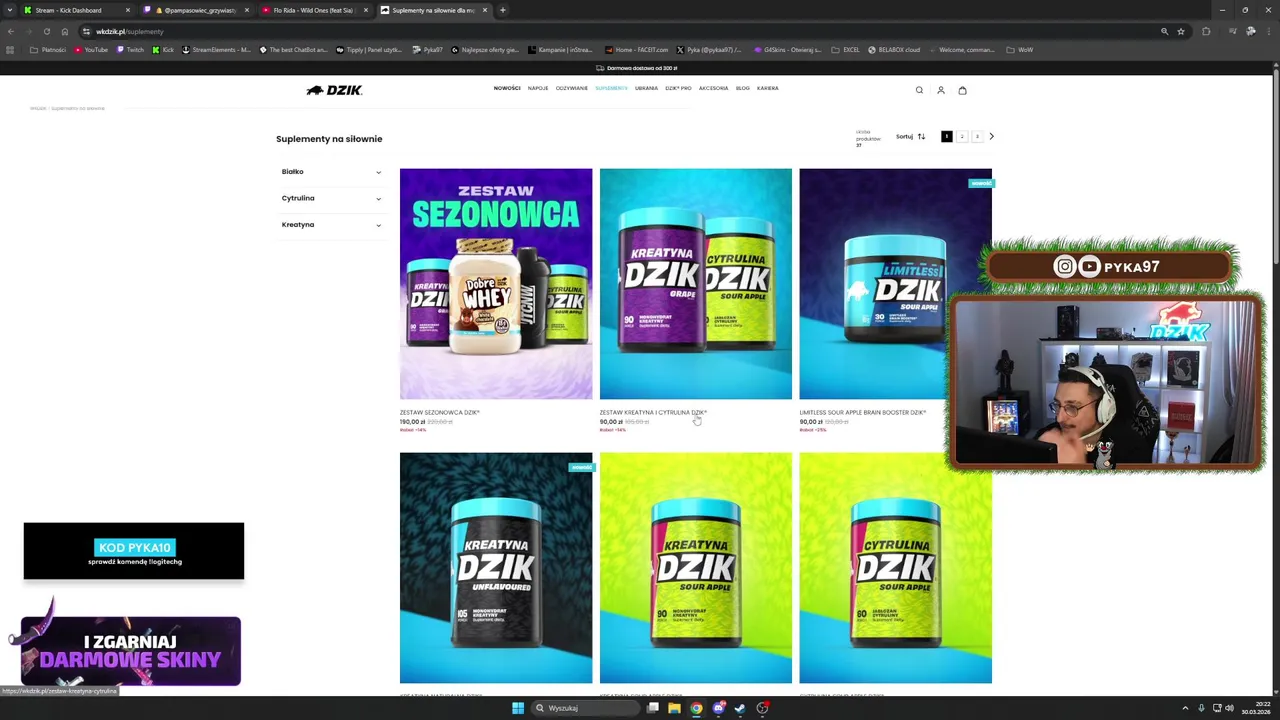Viewport: 1280px width, 720px height.
Task: Open a new browser tab with the plus
Action: pos(502,10)
